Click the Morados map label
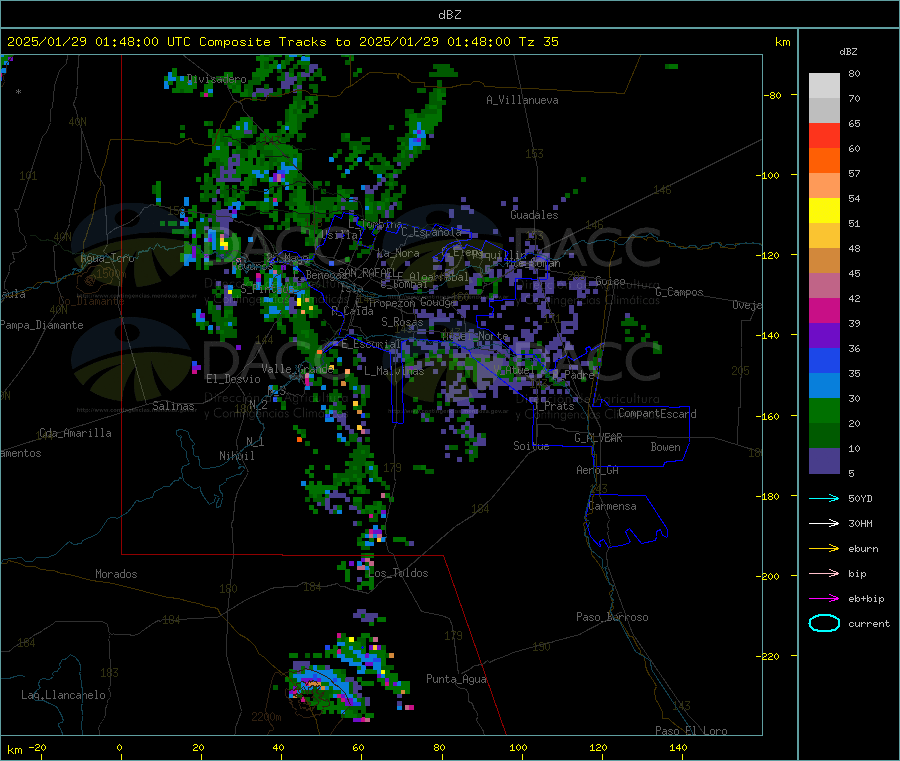 [116, 574]
